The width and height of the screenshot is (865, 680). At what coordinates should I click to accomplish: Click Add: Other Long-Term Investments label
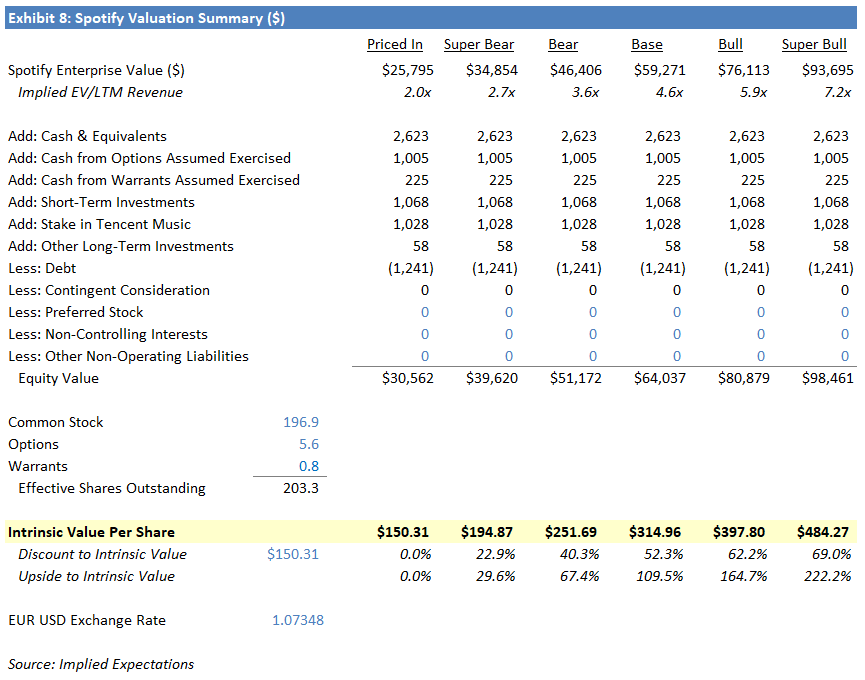click(121, 247)
